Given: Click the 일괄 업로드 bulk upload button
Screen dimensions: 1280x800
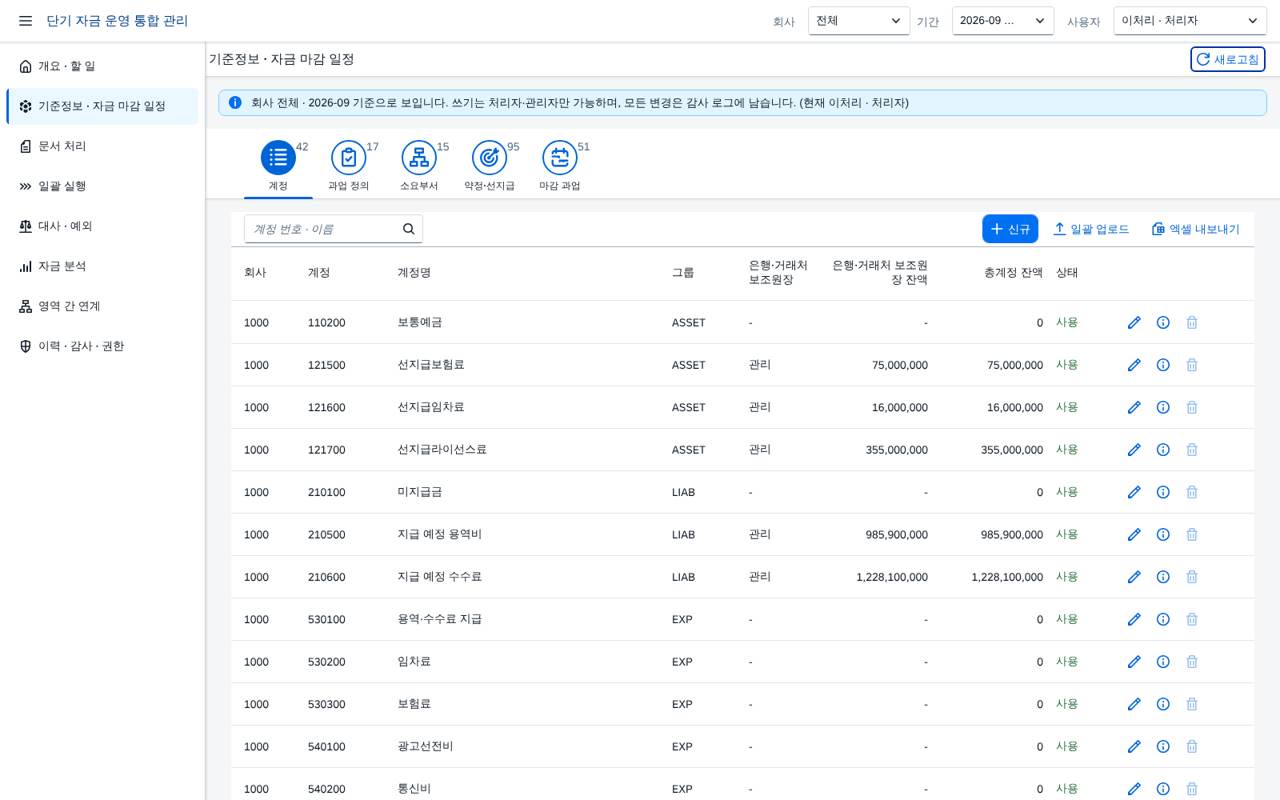Looking at the screenshot, I should pyautogui.click(x=1091, y=229).
